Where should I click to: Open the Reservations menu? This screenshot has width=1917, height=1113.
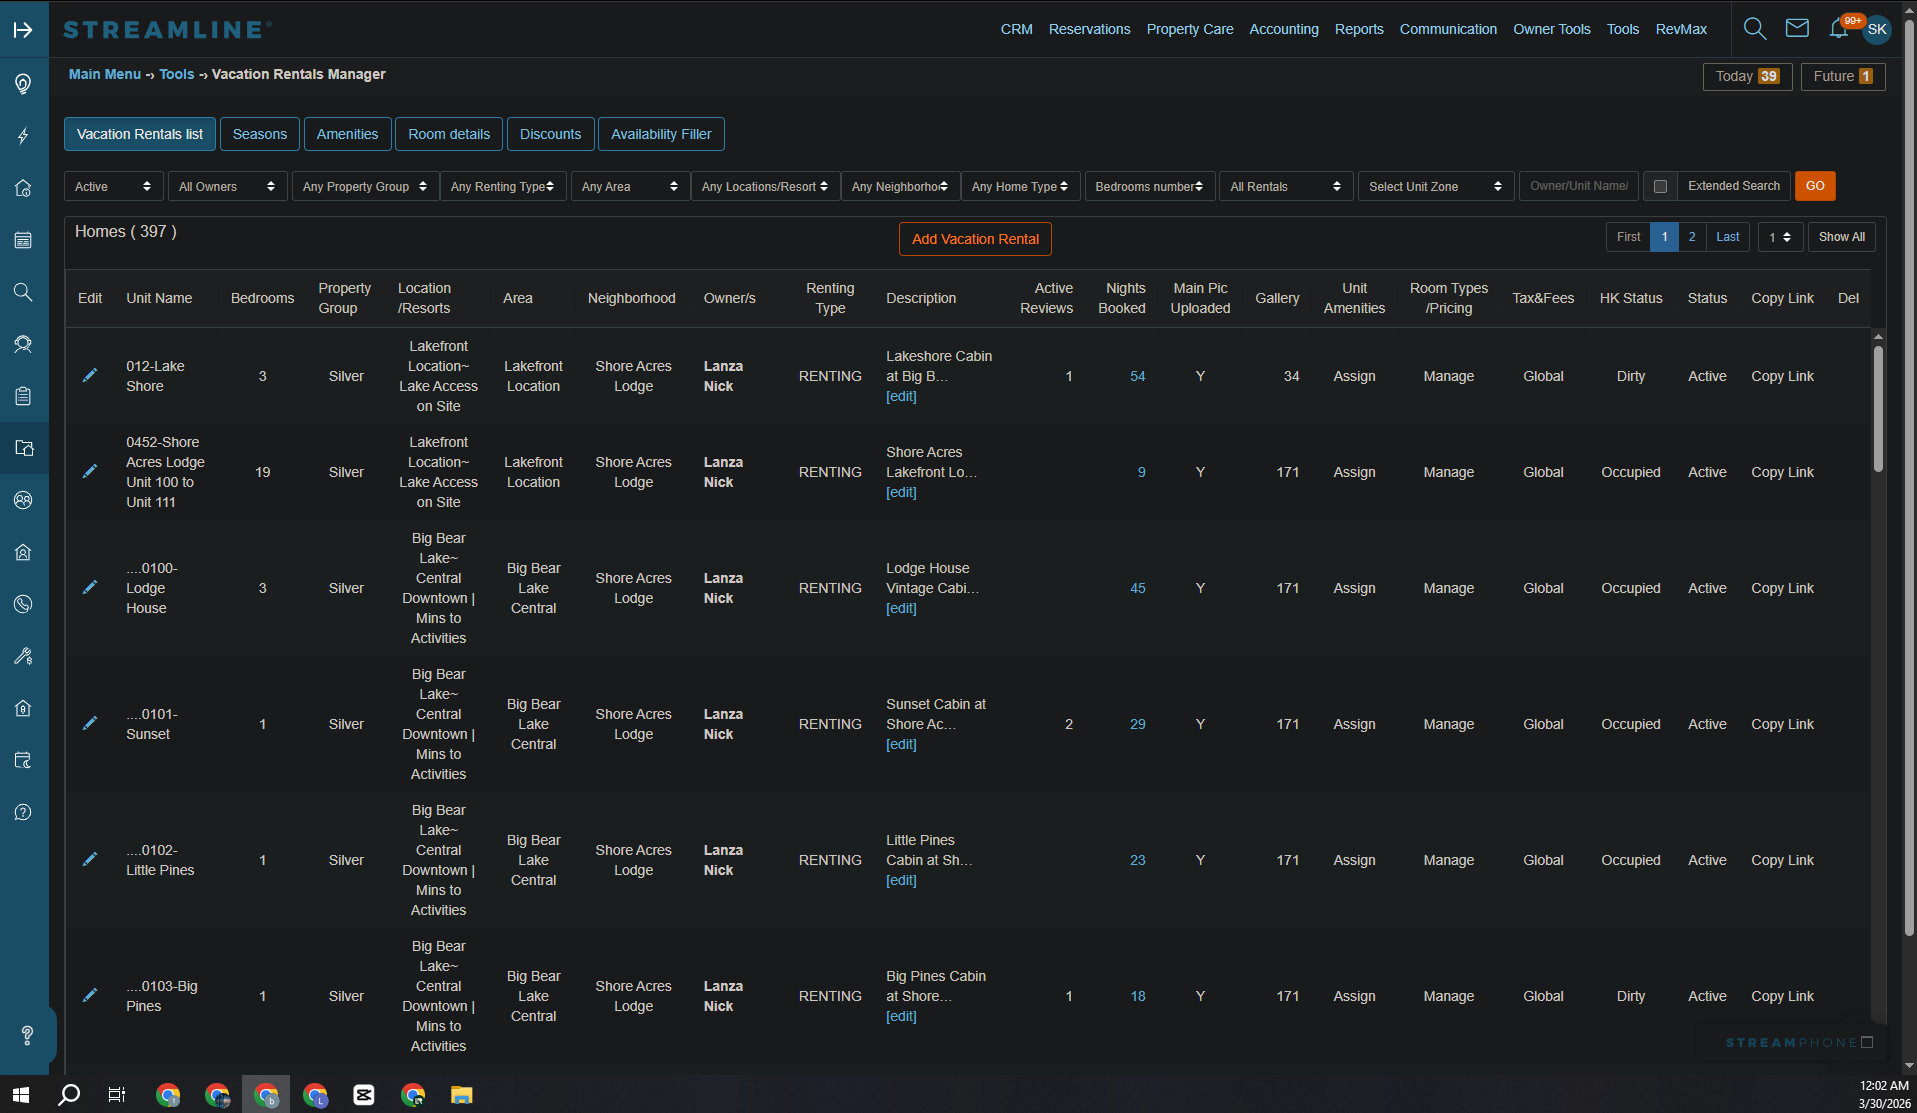pyautogui.click(x=1089, y=29)
